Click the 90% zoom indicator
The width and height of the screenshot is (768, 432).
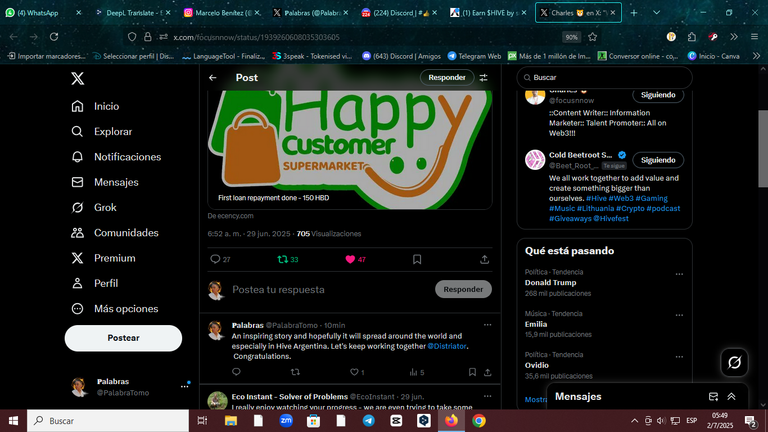coord(571,37)
